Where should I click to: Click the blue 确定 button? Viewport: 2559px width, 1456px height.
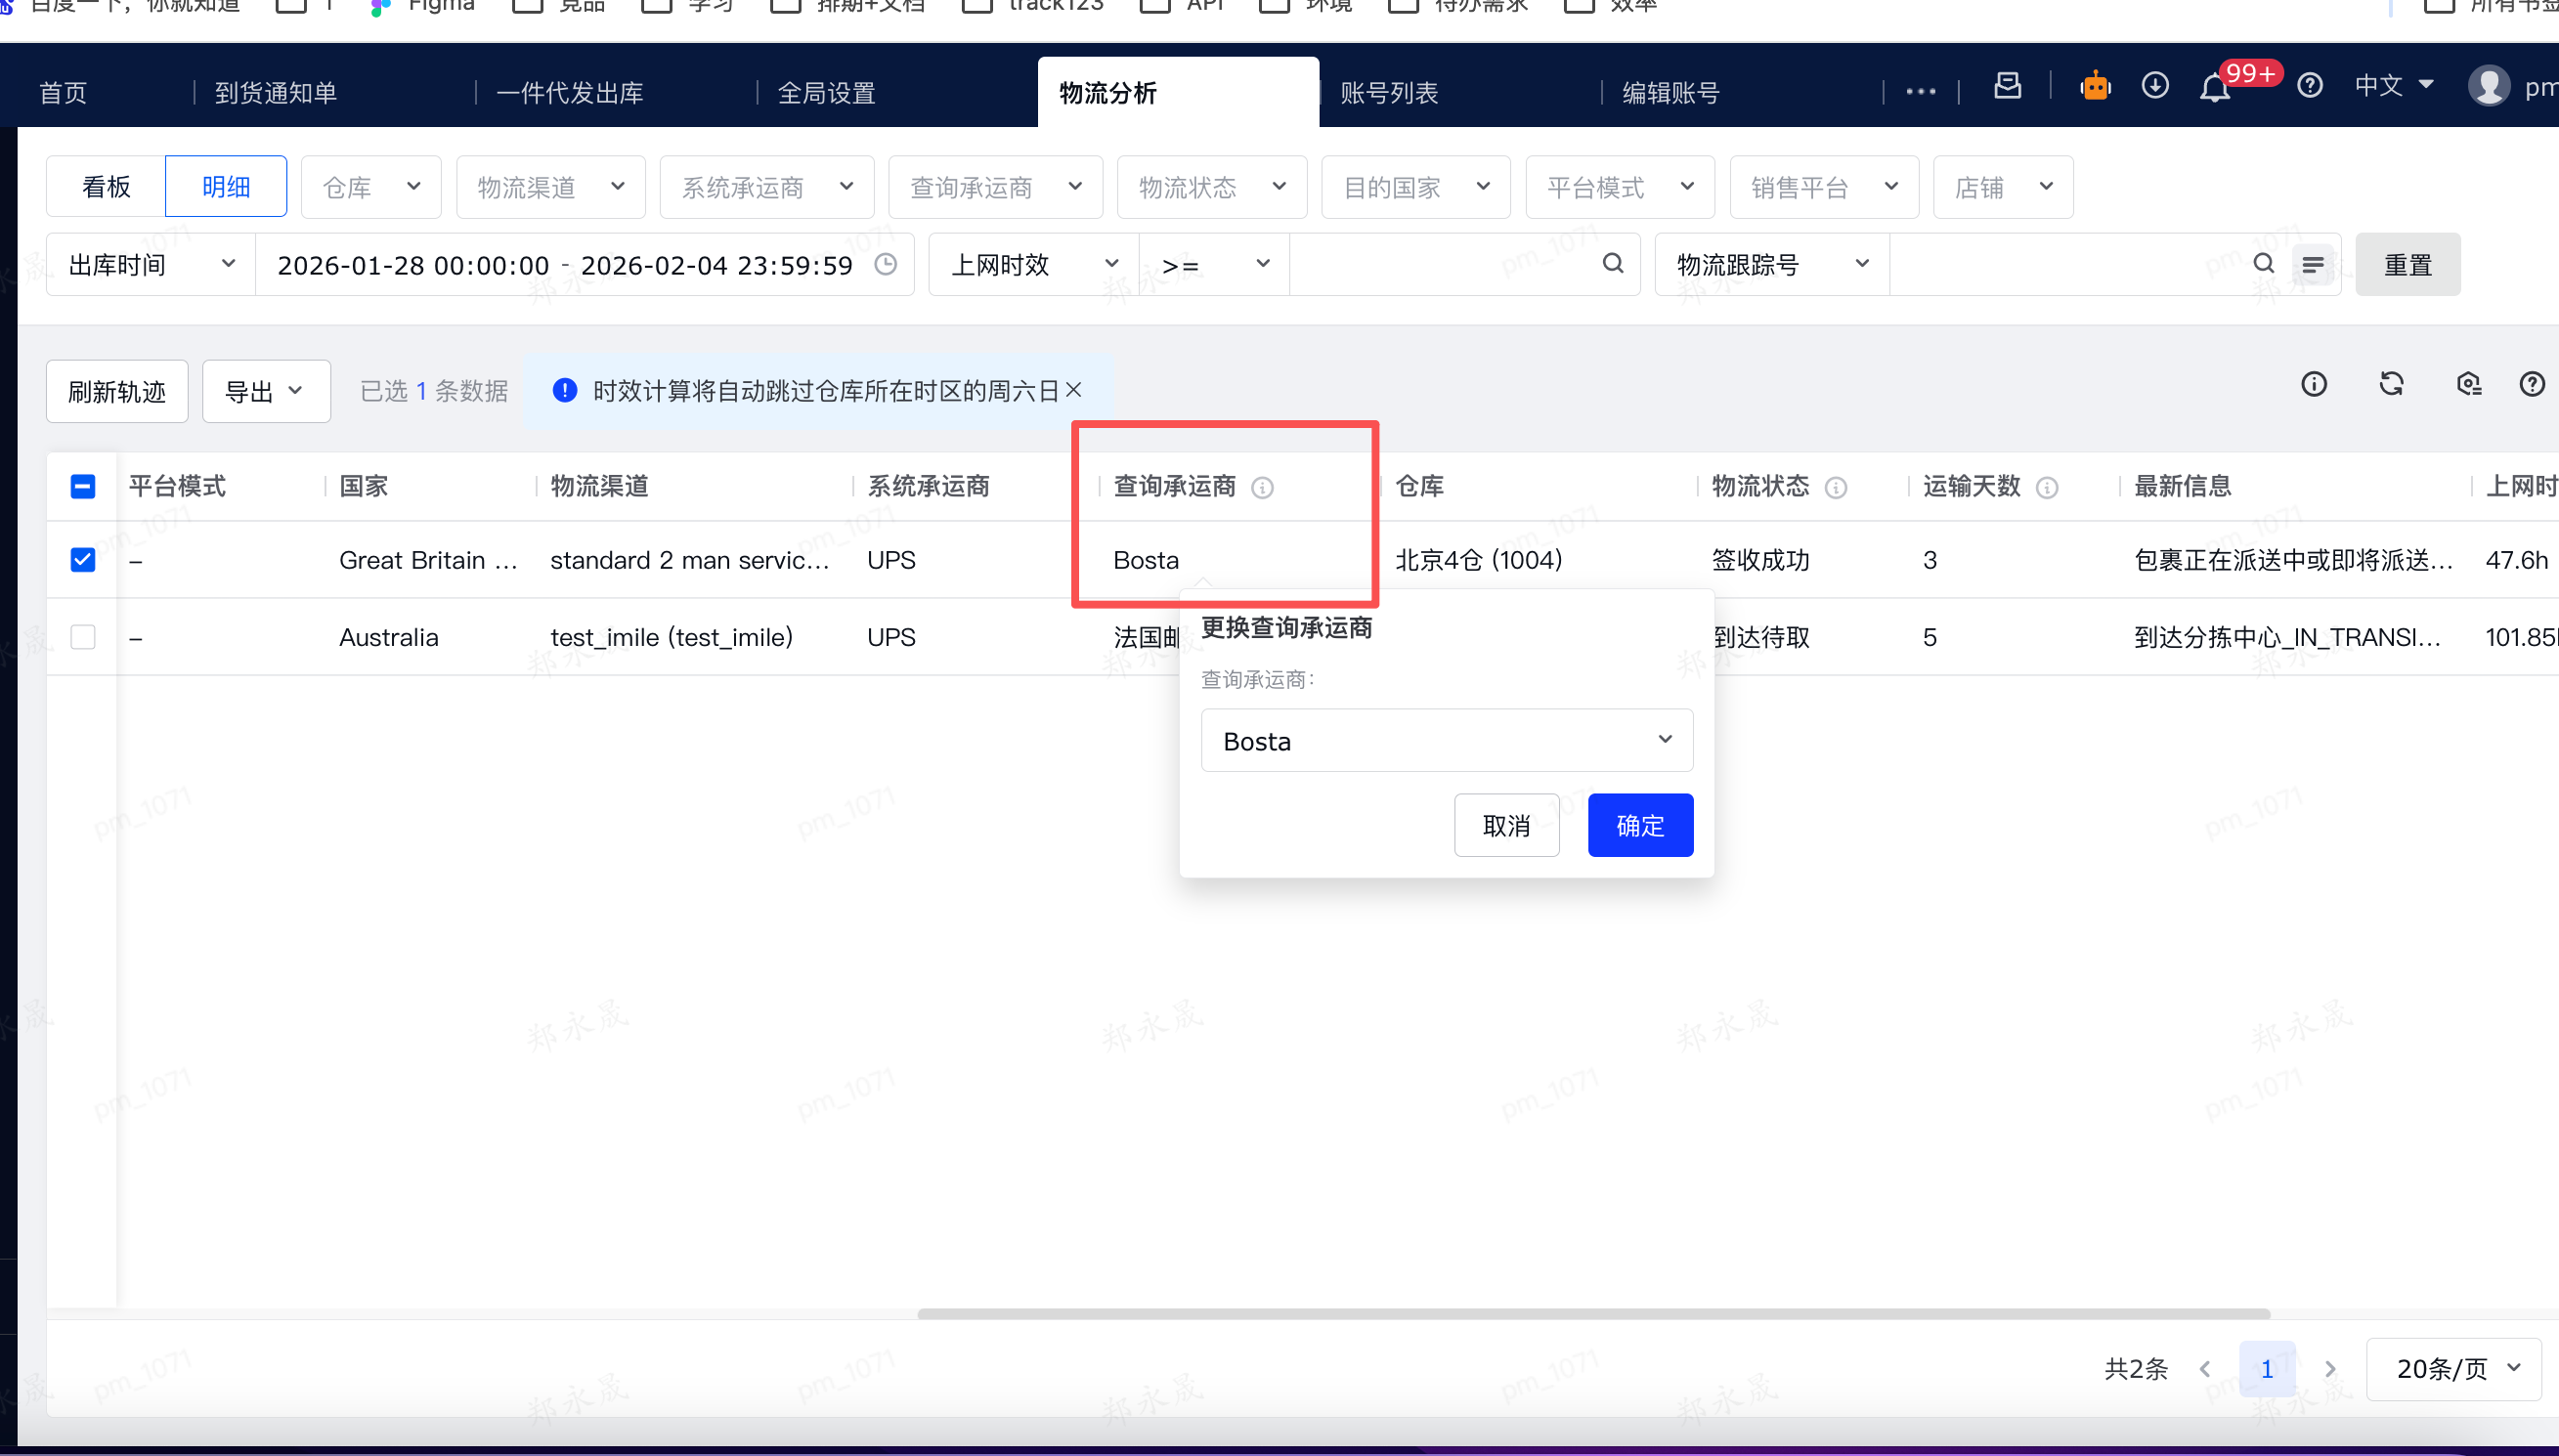pos(1640,826)
